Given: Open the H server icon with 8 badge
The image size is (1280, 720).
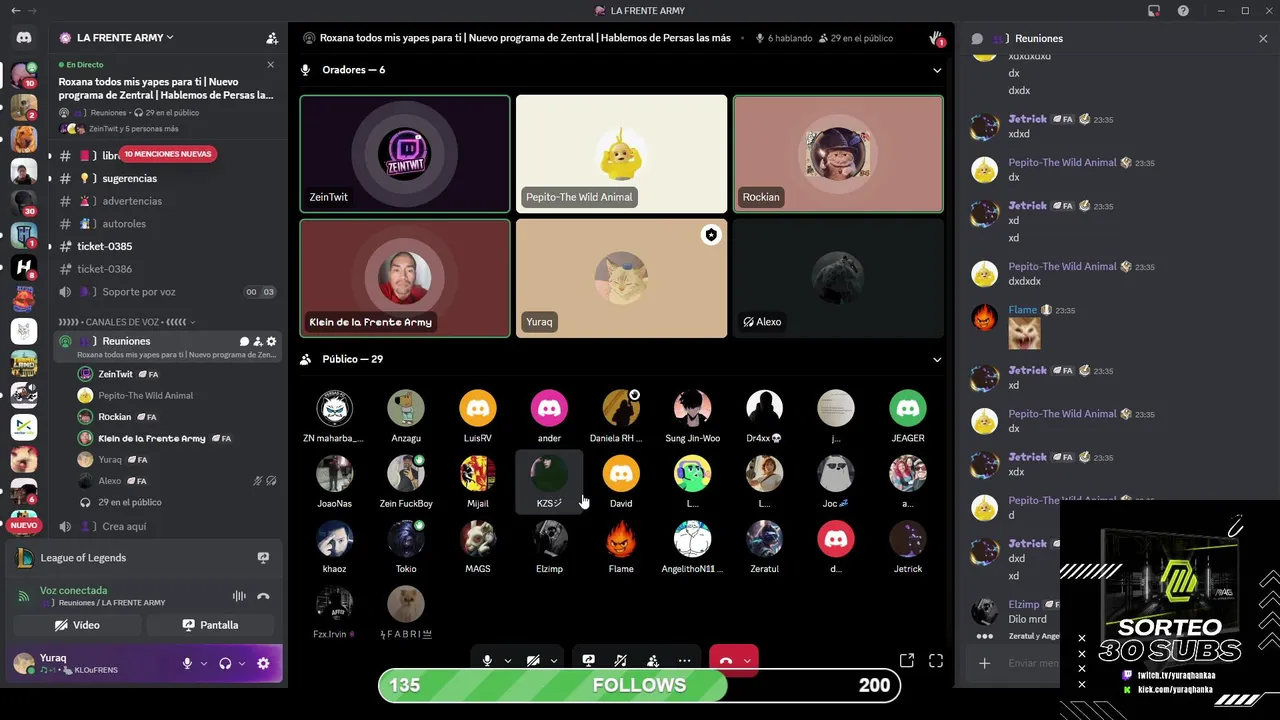Looking at the screenshot, I should pos(24,267).
